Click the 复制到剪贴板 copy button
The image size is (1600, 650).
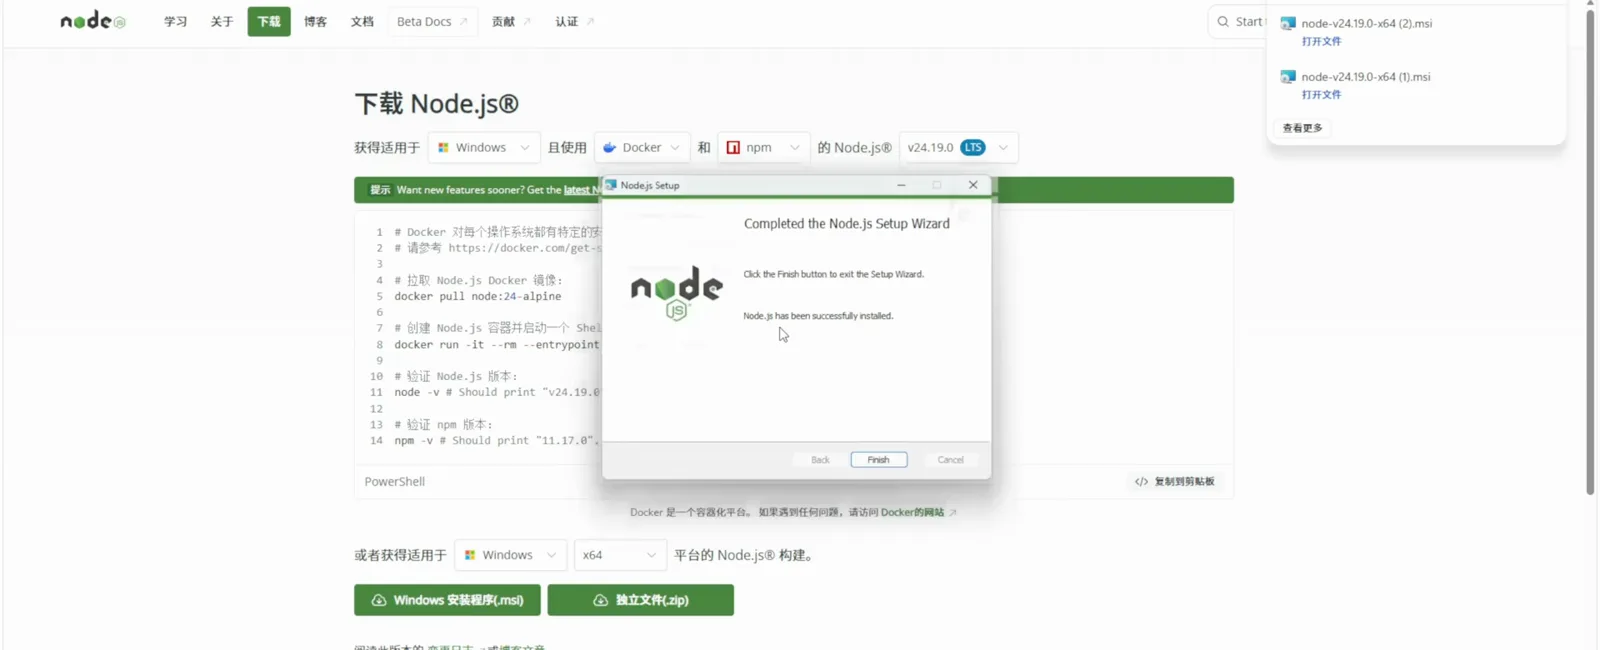pyautogui.click(x=1175, y=481)
